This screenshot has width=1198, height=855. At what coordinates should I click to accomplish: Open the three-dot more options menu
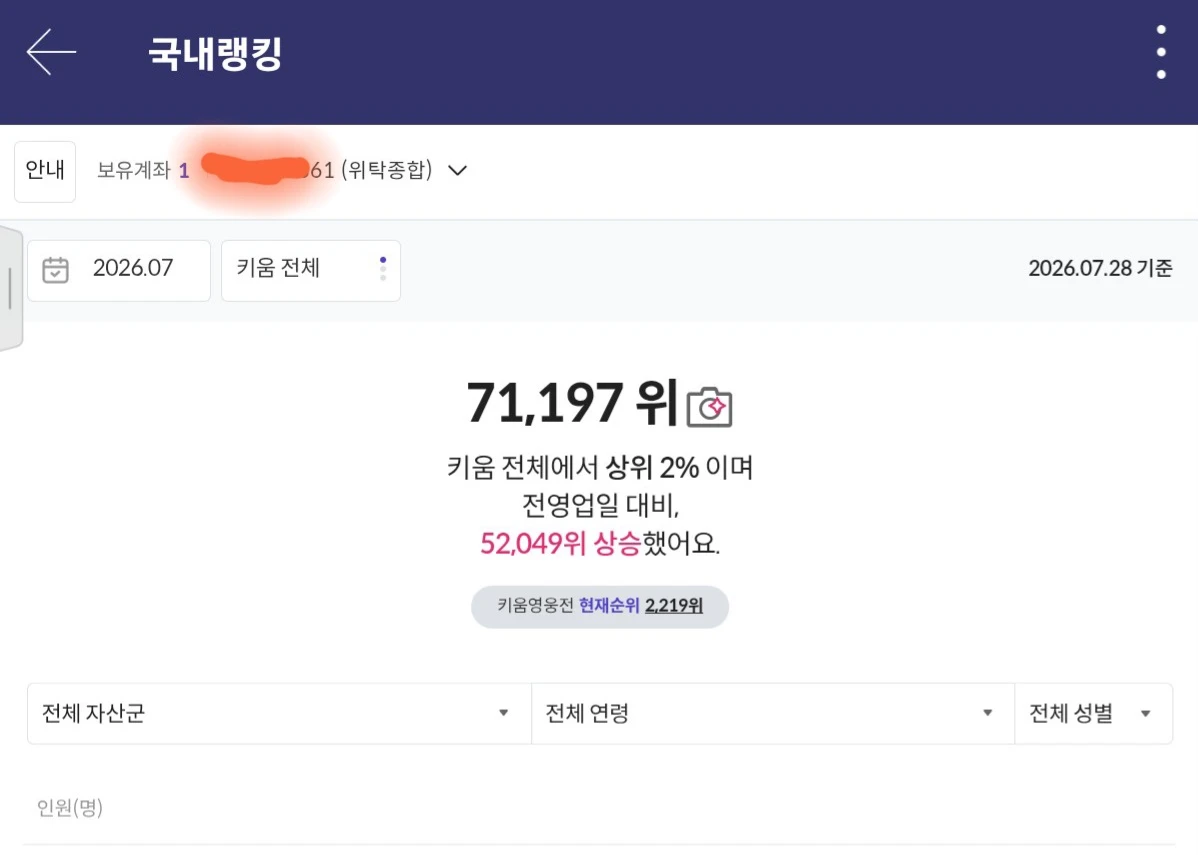point(1161,52)
